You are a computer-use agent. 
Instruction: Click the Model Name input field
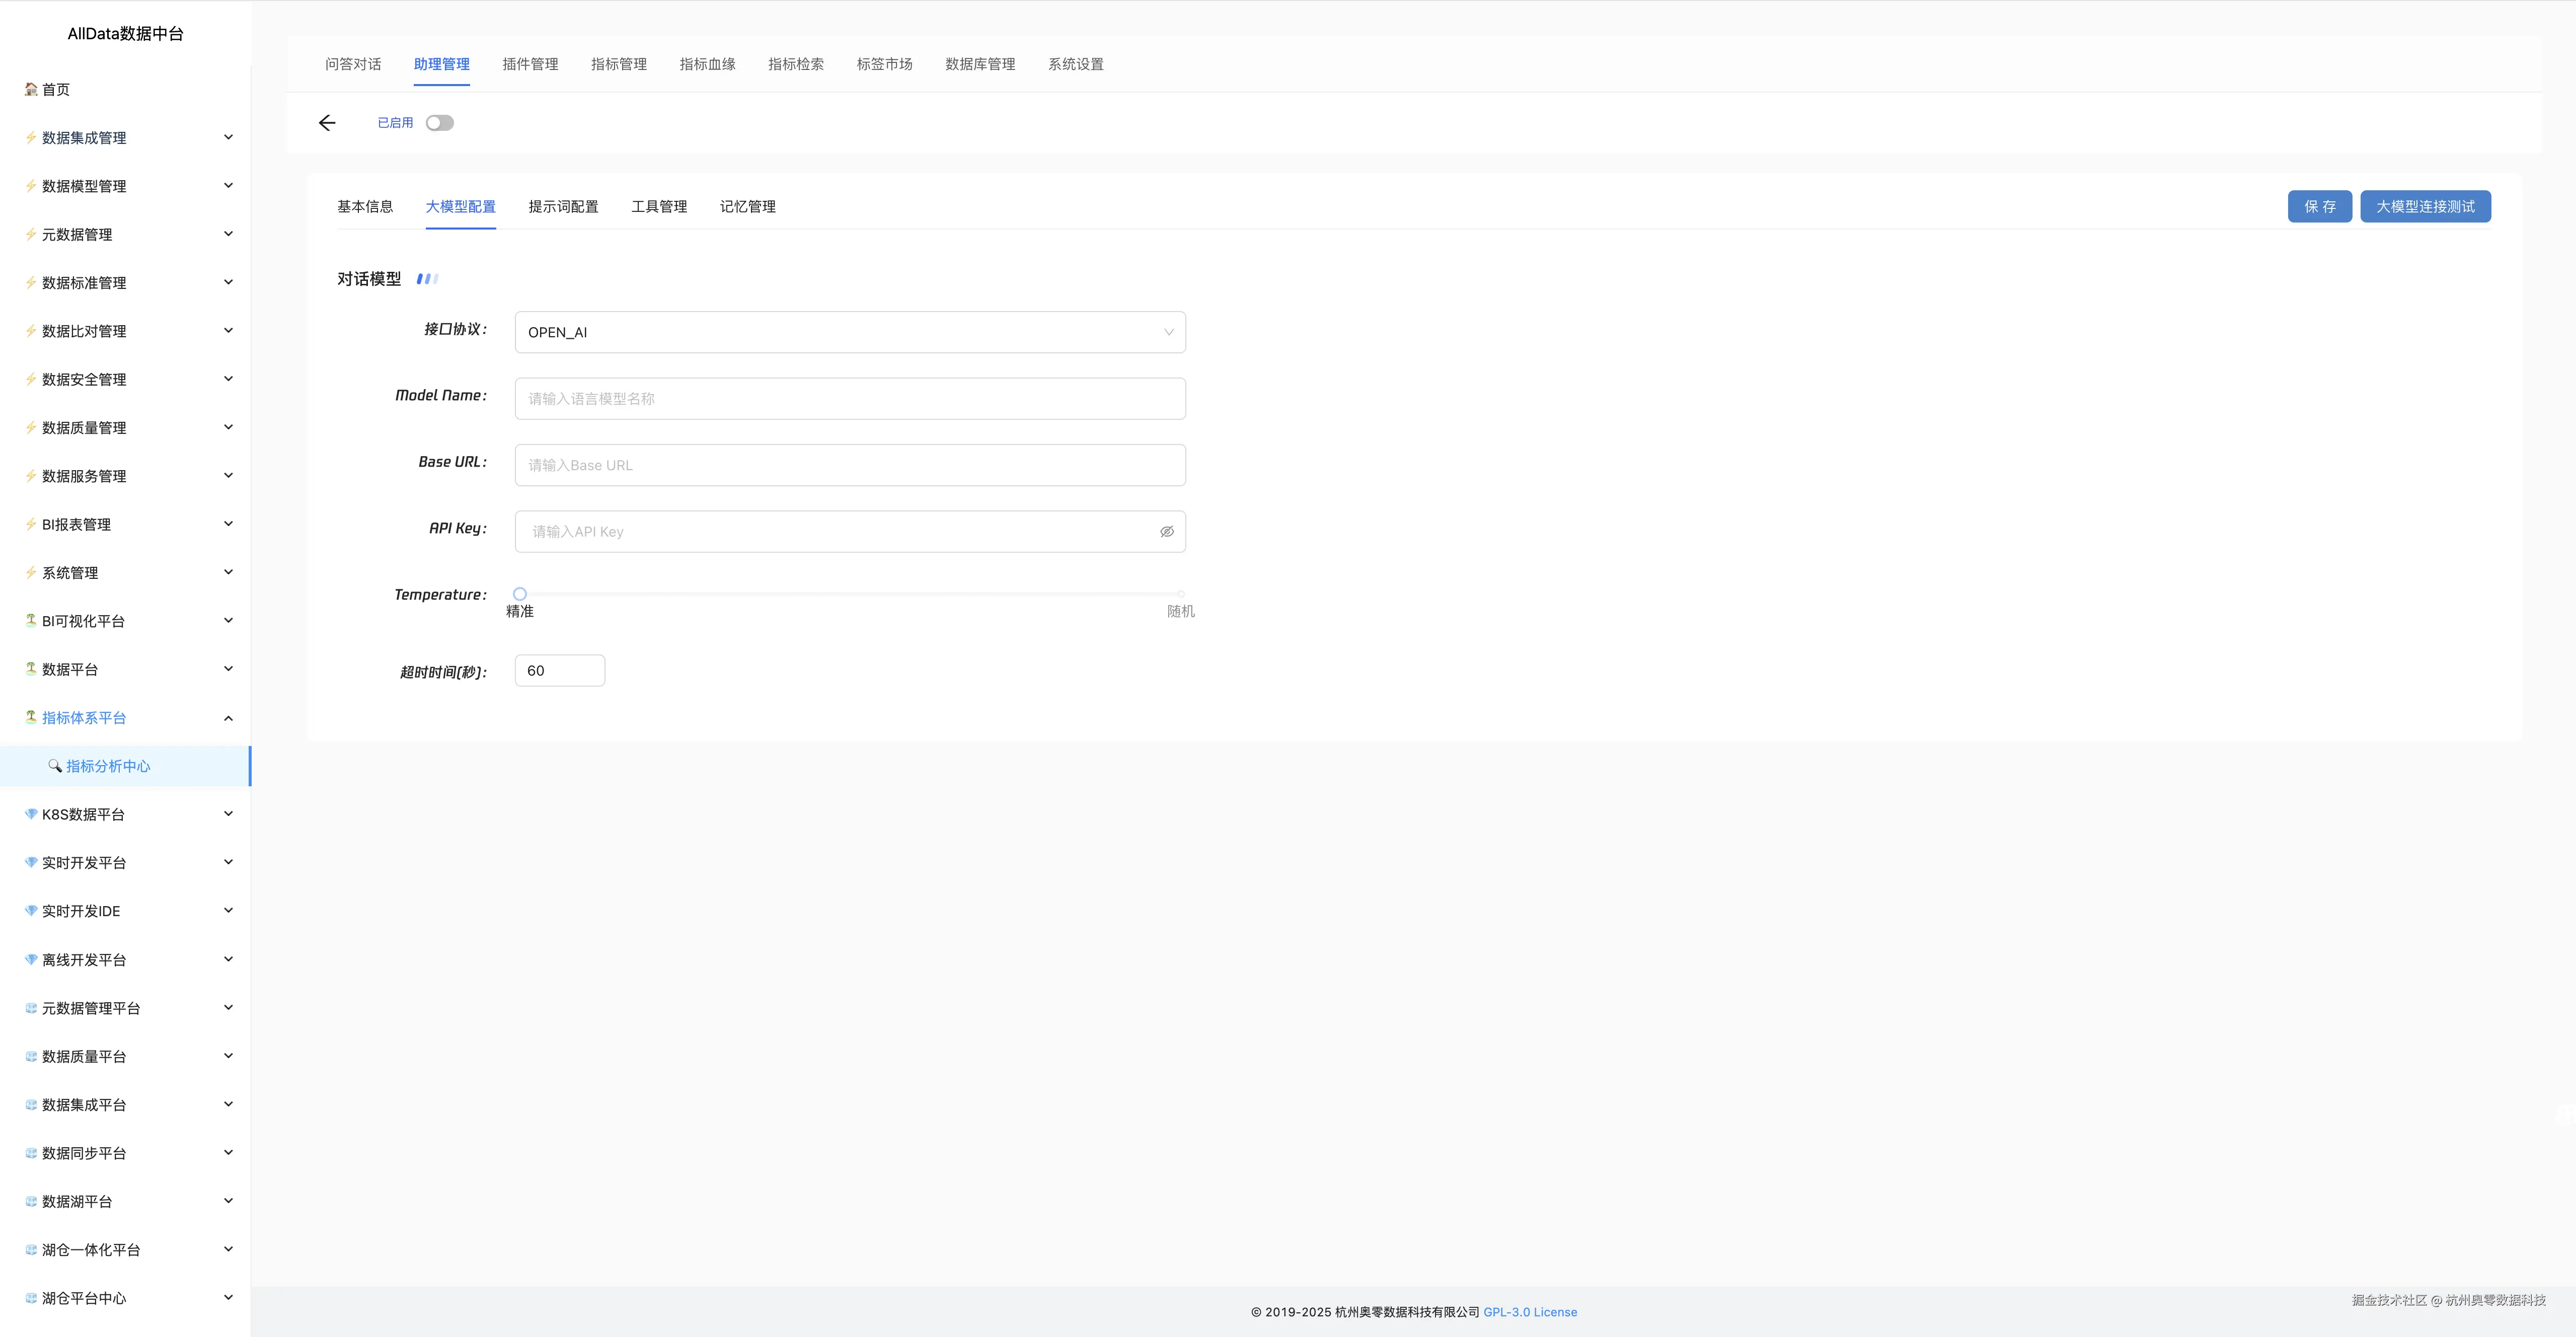850,399
